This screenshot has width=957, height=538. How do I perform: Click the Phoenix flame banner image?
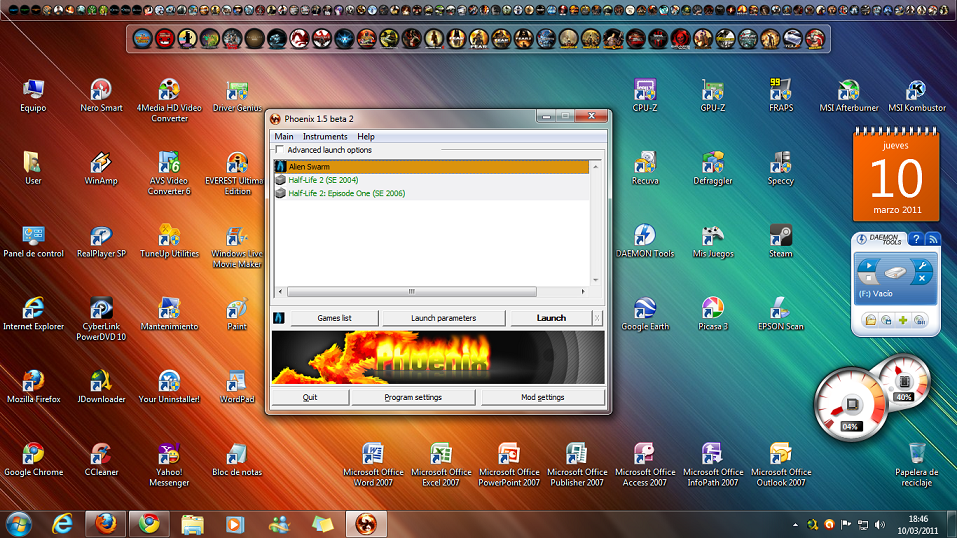click(438, 357)
